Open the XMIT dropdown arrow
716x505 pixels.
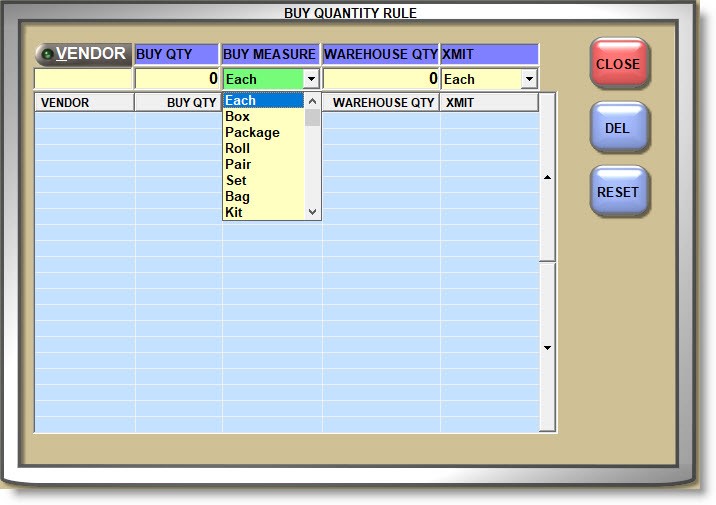[529, 79]
